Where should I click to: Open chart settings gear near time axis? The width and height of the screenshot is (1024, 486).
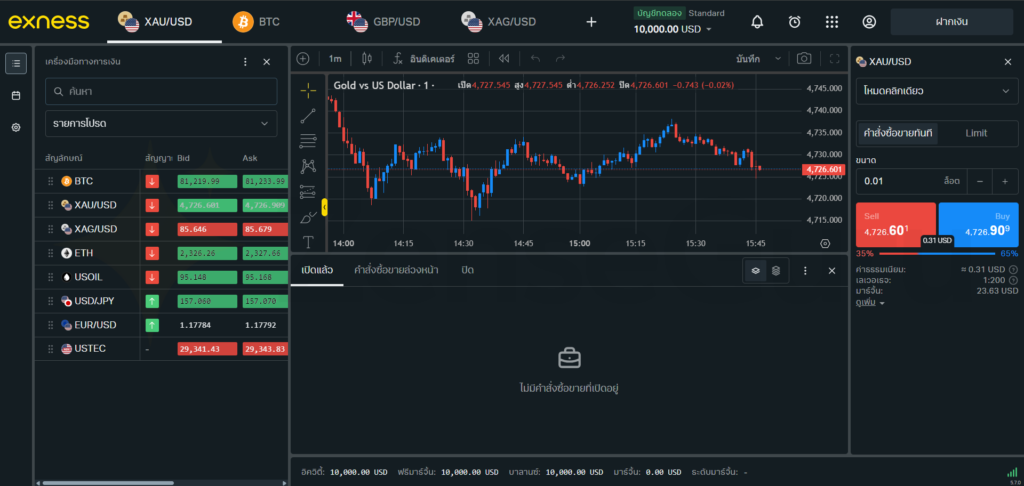pyautogui.click(x=825, y=243)
